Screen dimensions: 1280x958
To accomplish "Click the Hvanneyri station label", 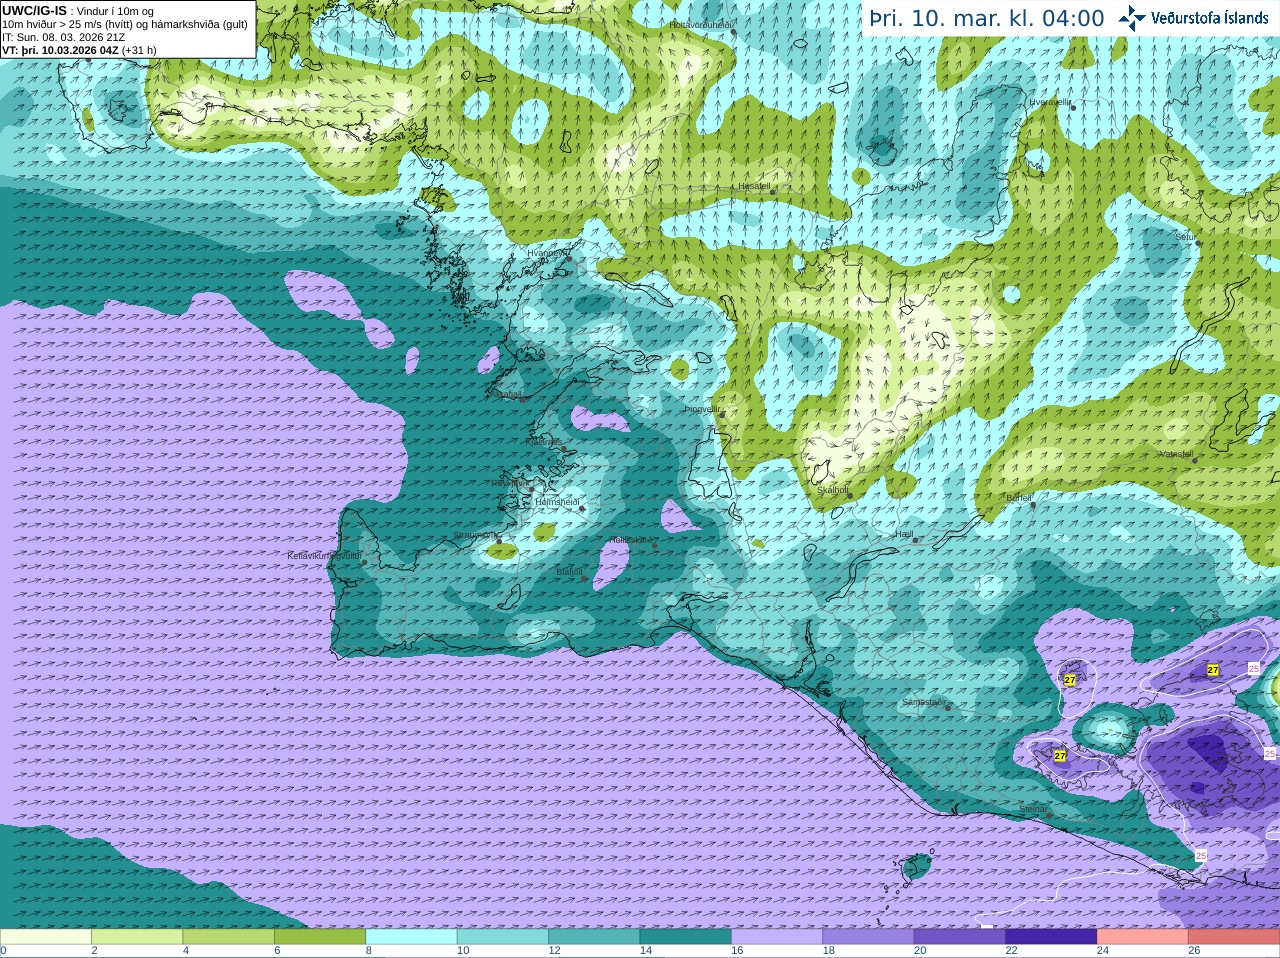I will [x=547, y=253].
